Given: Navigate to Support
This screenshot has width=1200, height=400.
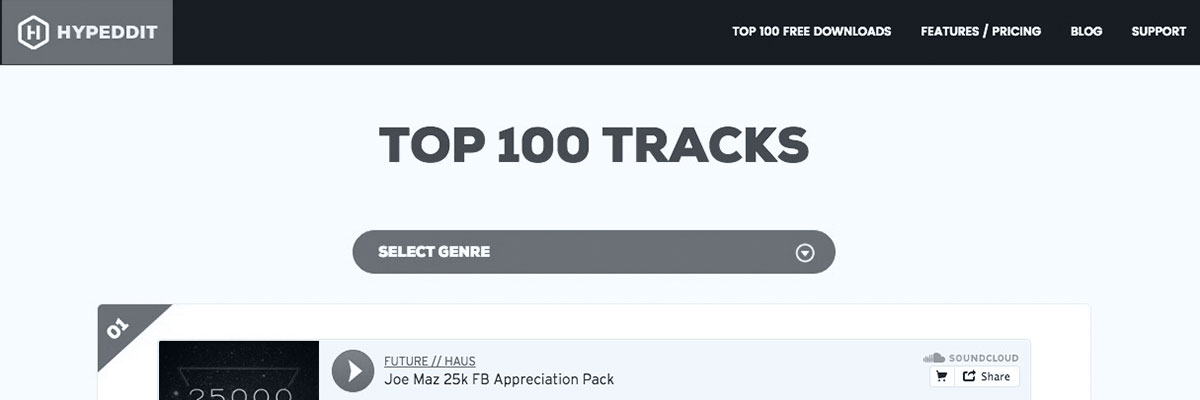Looking at the screenshot, I should point(1158,32).
